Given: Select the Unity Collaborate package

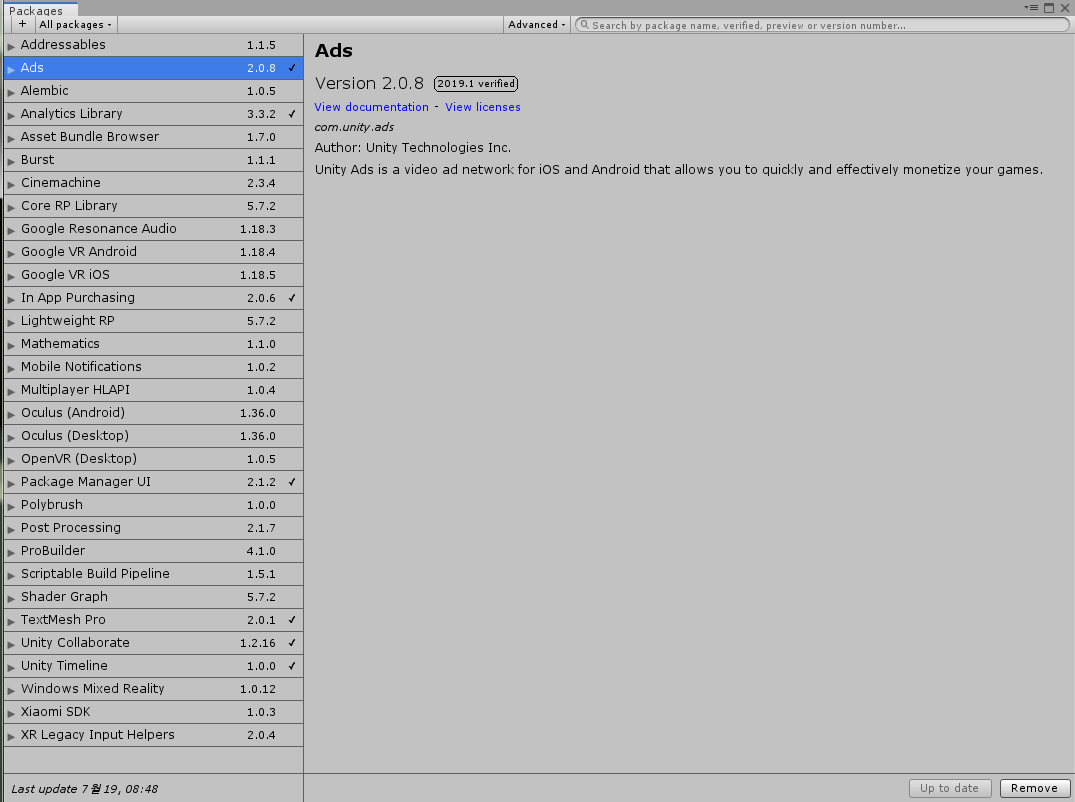Looking at the screenshot, I should pos(154,642).
